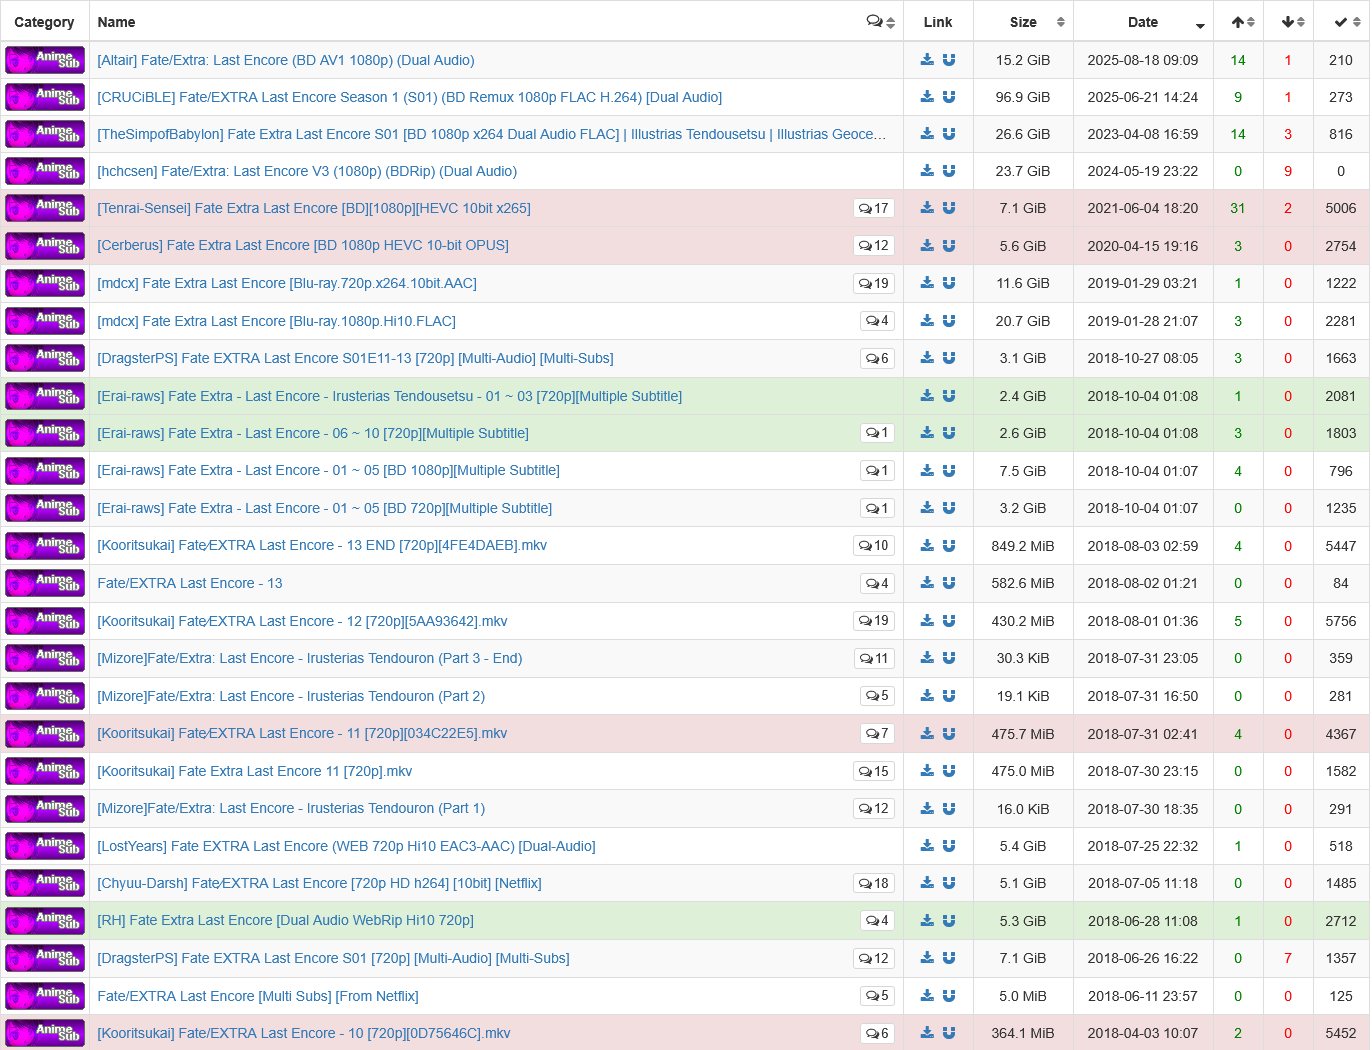Screen dimensions: 1372x1050
Task: View 11 comments on [Mizore] Part 3 - End
Action: tap(874, 658)
